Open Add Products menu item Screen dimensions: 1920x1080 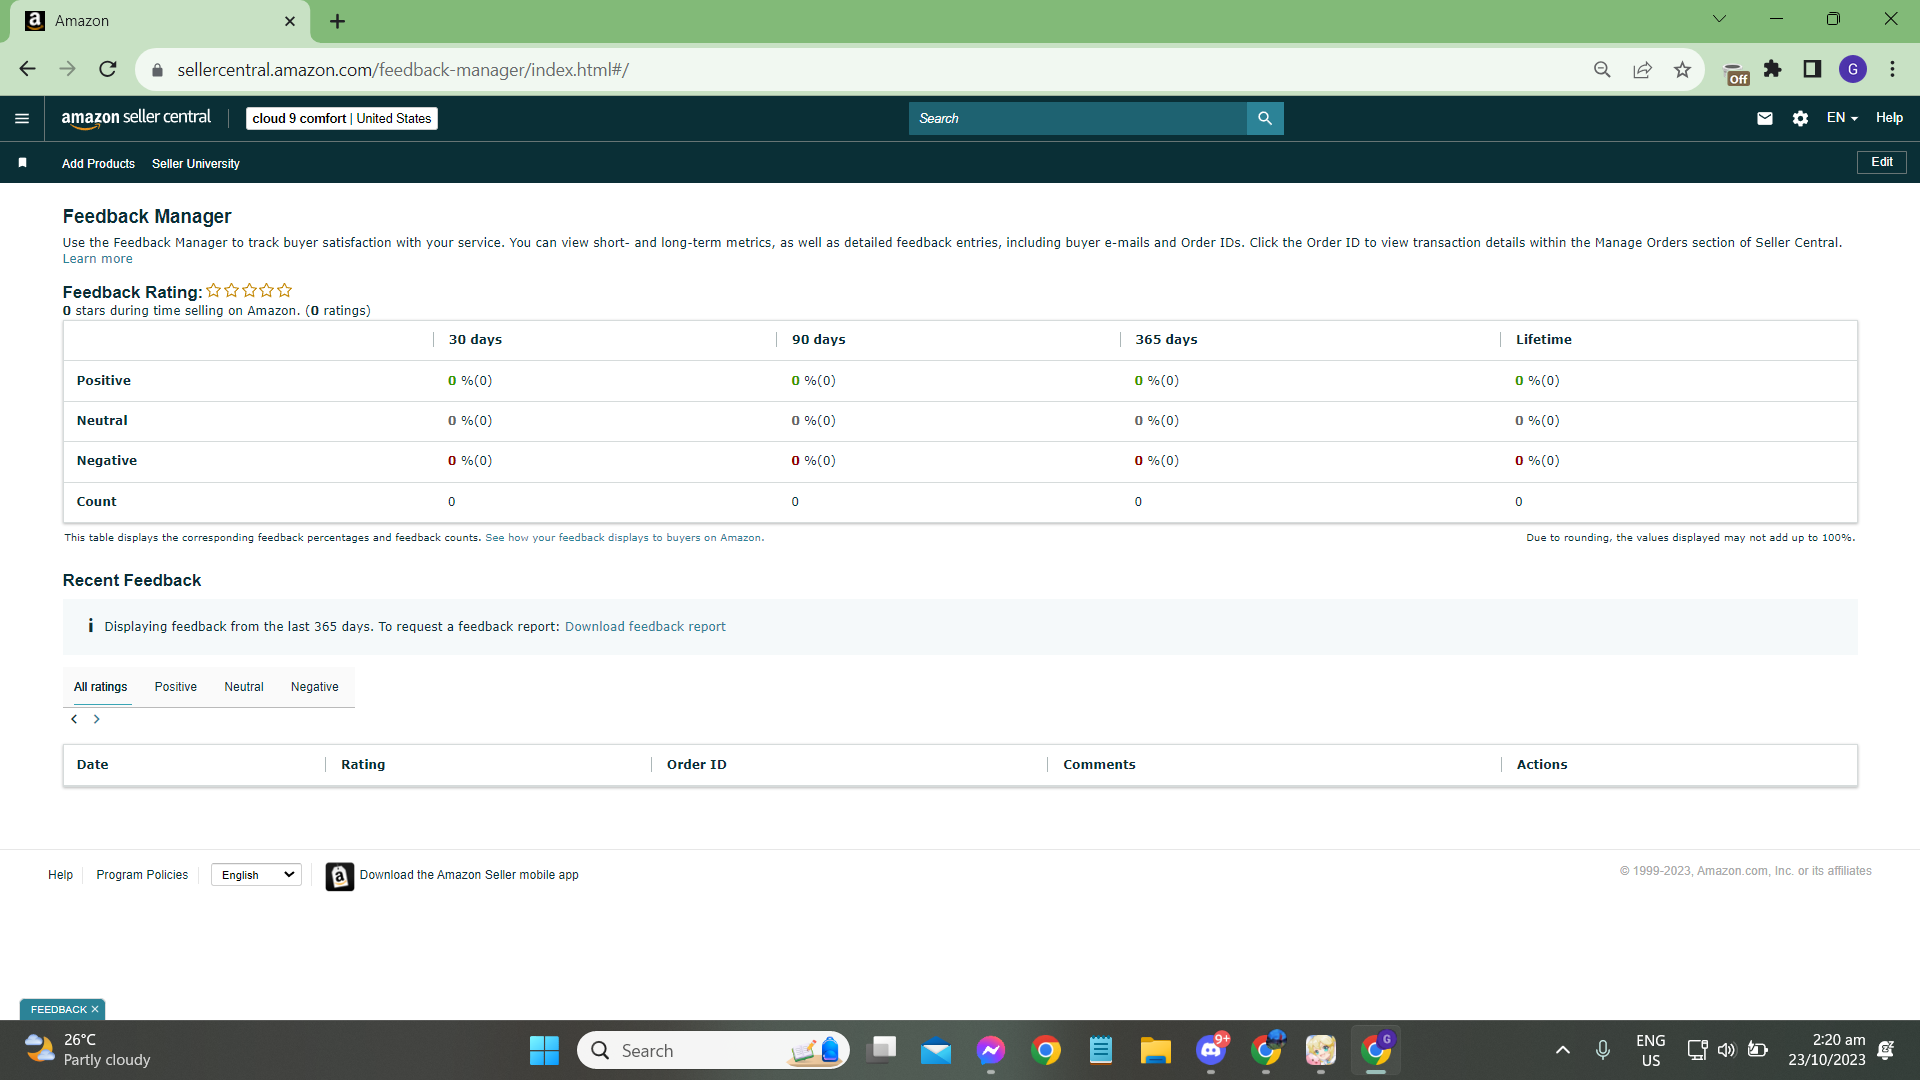pyautogui.click(x=98, y=164)
